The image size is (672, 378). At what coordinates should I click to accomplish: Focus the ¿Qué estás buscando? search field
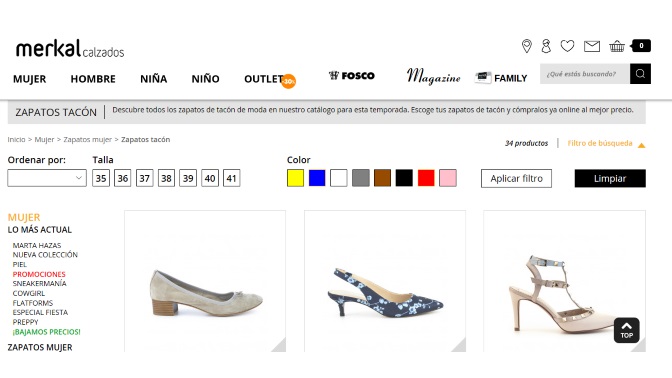585,74
